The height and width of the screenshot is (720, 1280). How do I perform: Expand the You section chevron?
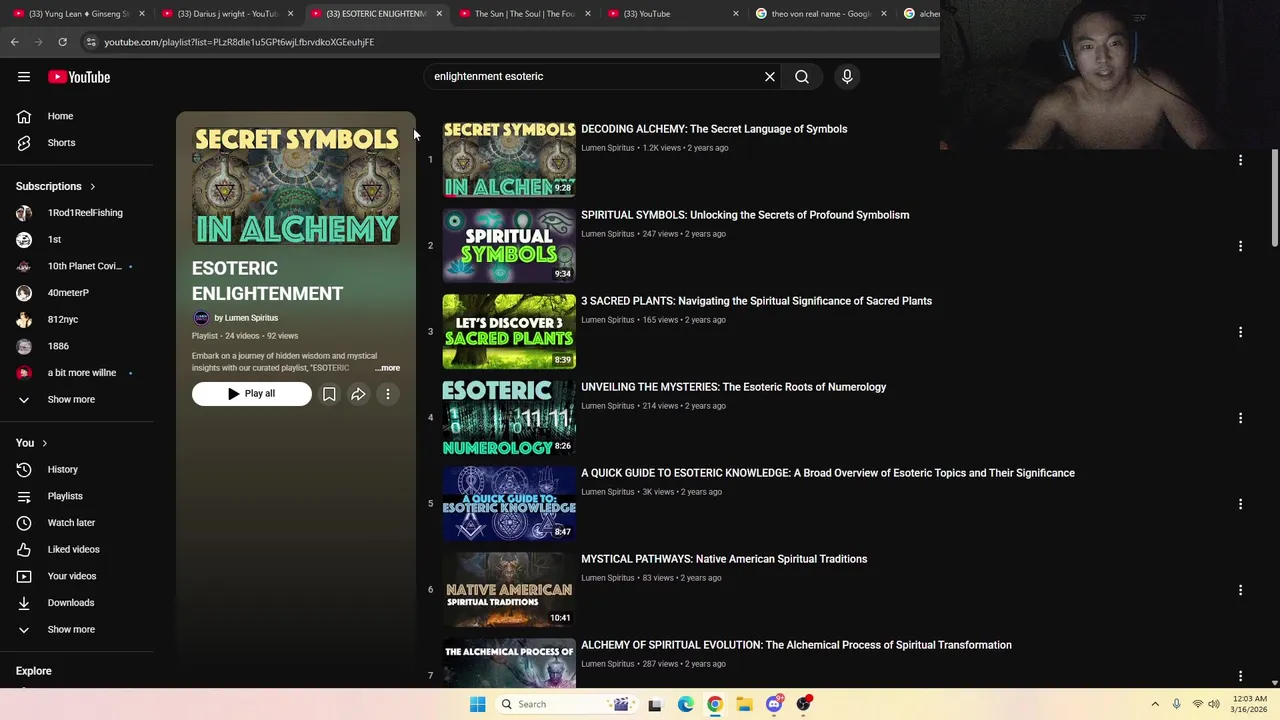pos(44,443)
